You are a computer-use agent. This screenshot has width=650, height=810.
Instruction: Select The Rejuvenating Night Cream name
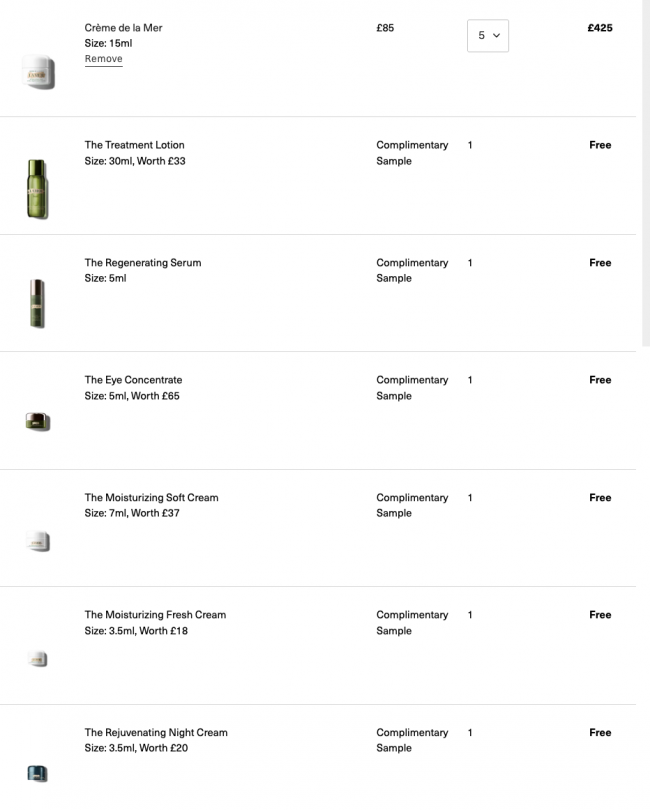pos(156,733)
